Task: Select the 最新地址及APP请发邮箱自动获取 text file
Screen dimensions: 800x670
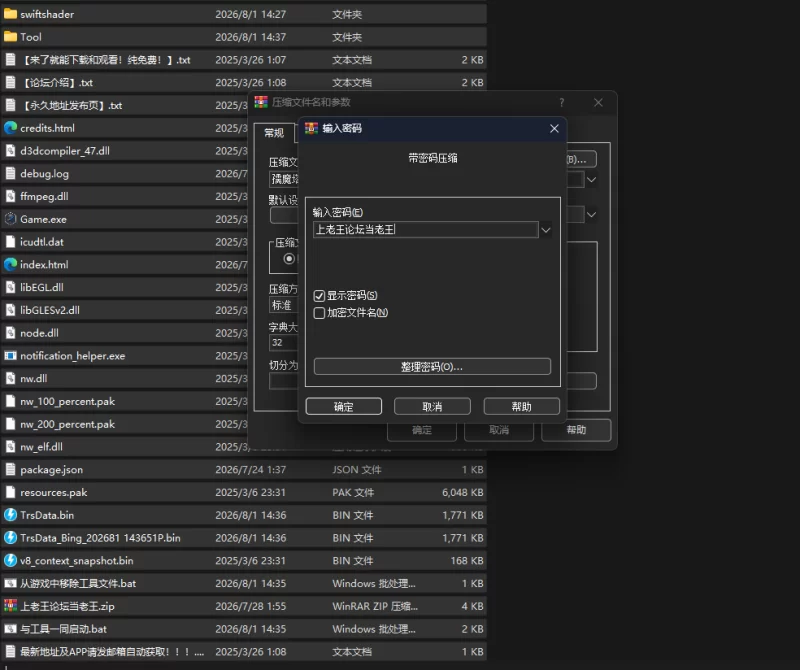Action: 112,652
